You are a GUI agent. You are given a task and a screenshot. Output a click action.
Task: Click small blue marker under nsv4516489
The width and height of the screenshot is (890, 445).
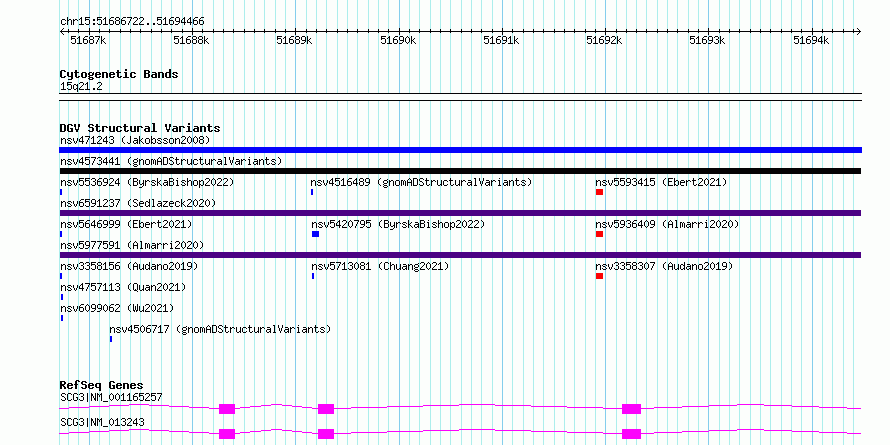pyautogui.click(x=312, y=192)
